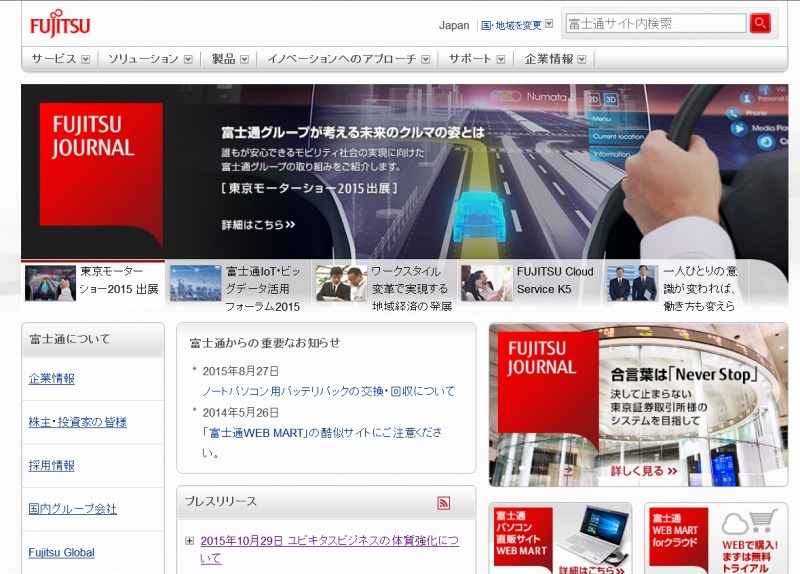Open the ユビキタスビジネスの体質強化 press release link
The height and width of the screenshot is (574, 800).
(x=329, y=550)
